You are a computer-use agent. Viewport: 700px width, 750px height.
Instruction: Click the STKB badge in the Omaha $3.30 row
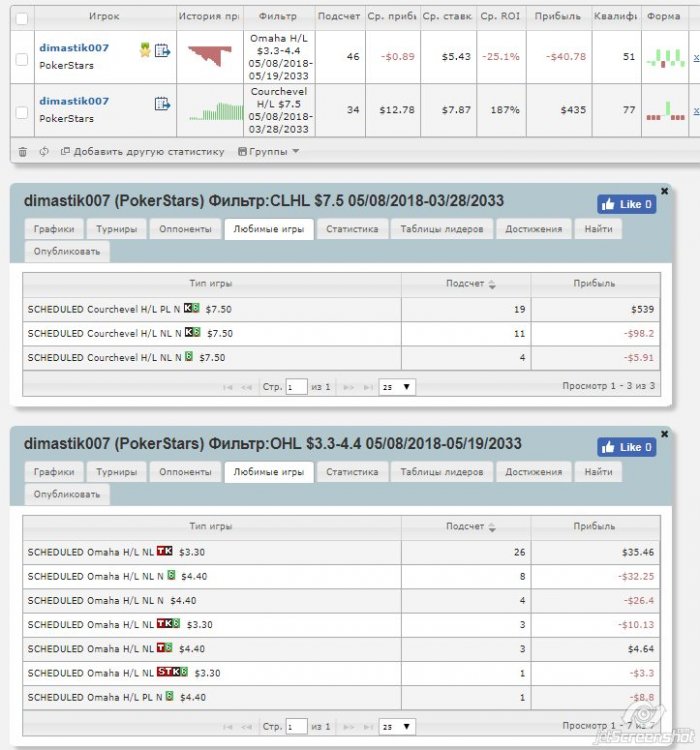172,672
